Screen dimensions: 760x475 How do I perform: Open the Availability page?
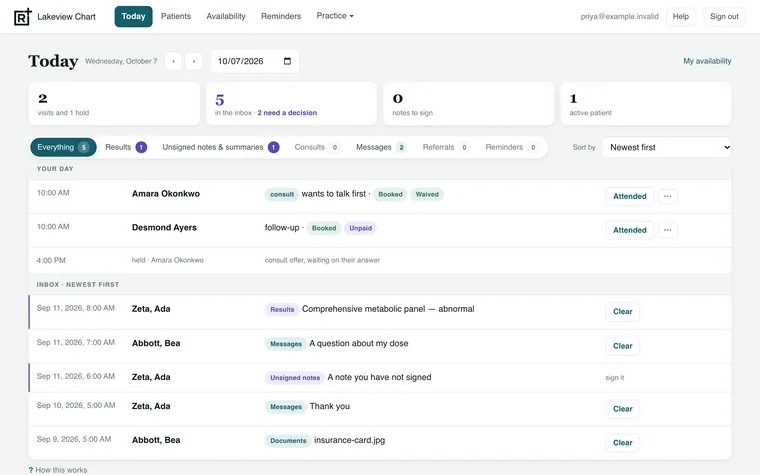point(226,16)
